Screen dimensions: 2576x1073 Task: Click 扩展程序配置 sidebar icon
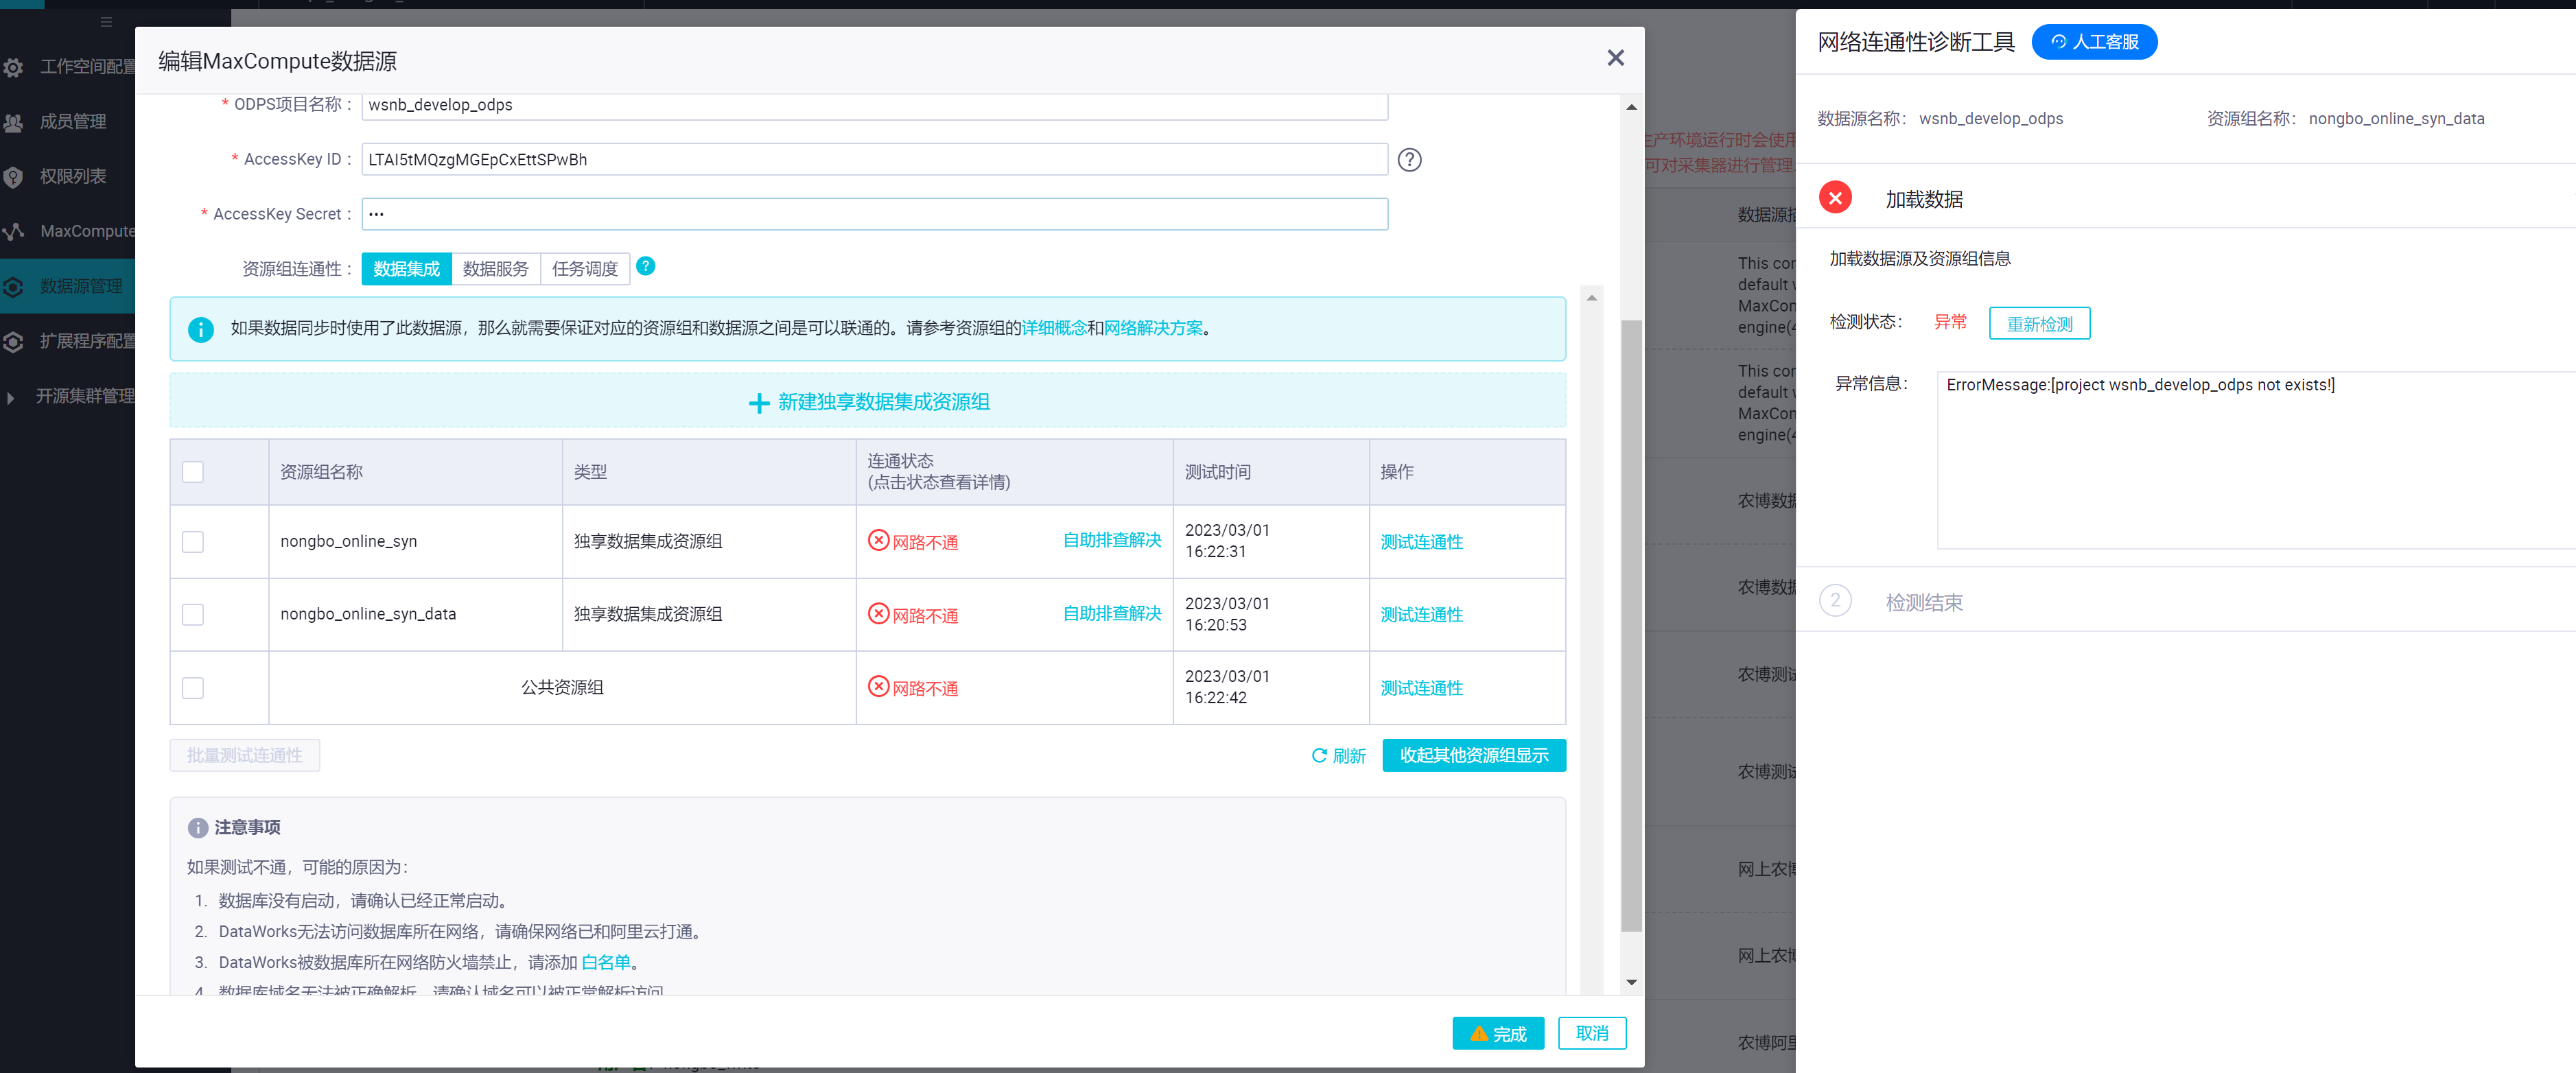(14, 342)
